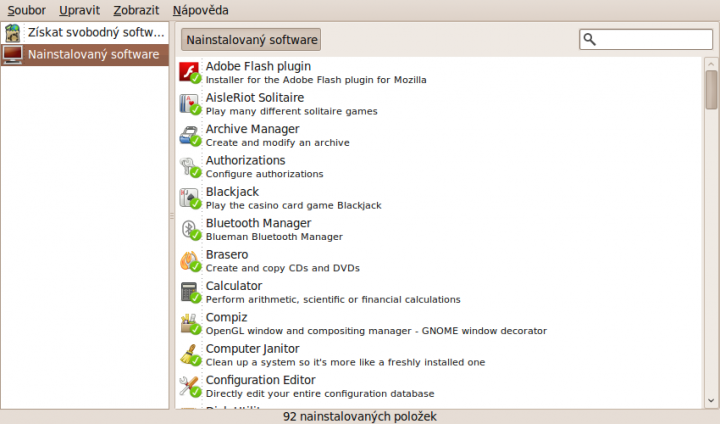This screenshot has height=424, width=720.
Task: Click the Calculator icon
Action: [190, 292]
